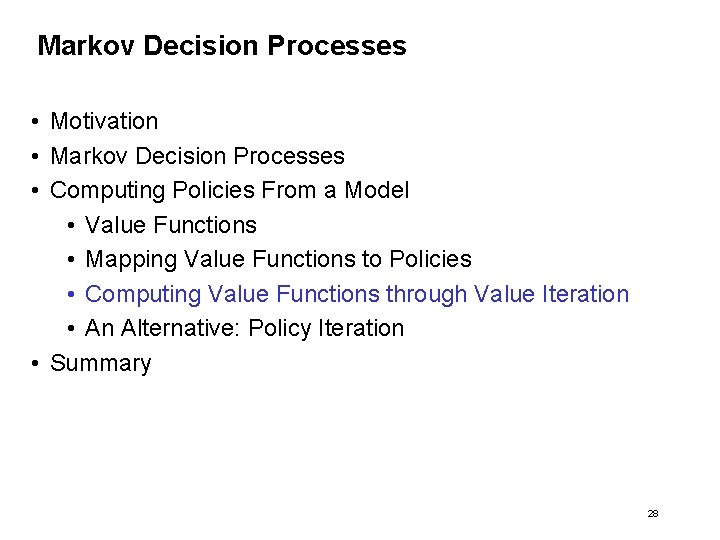Screen dimensions: 720x540
Task: Click the bullet beside Markov Decision Processes item
Action: 35,156
